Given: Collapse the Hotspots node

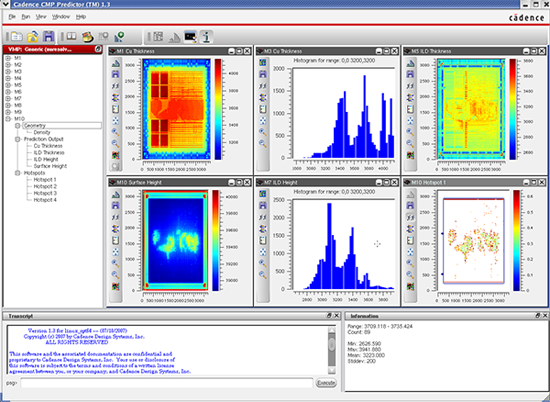Looking at the screenshot, I should 18,173.
